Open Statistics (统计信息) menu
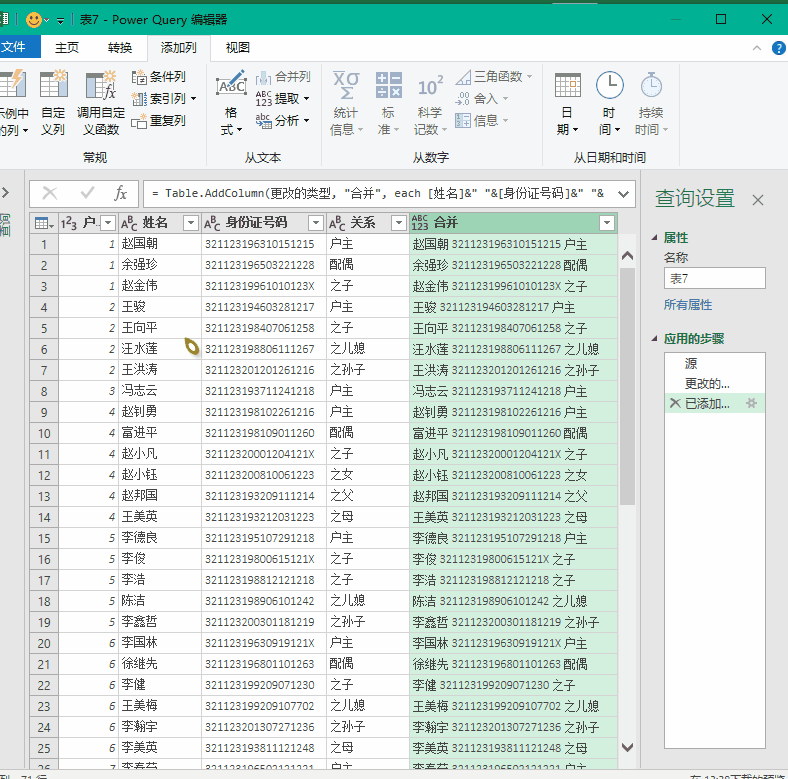 [346, 103]
